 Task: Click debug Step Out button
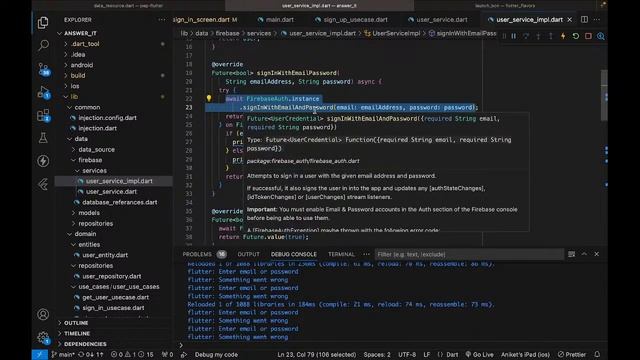(x=551, y=36)
